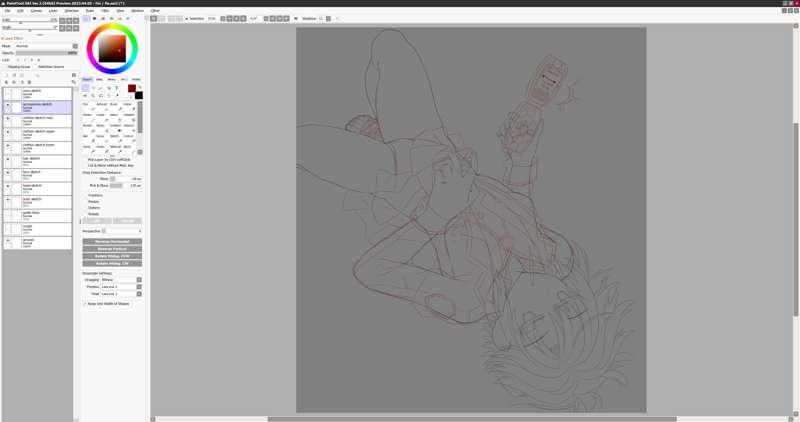
Task: Hide the body sketch layer
Action: tap(8, 200)
